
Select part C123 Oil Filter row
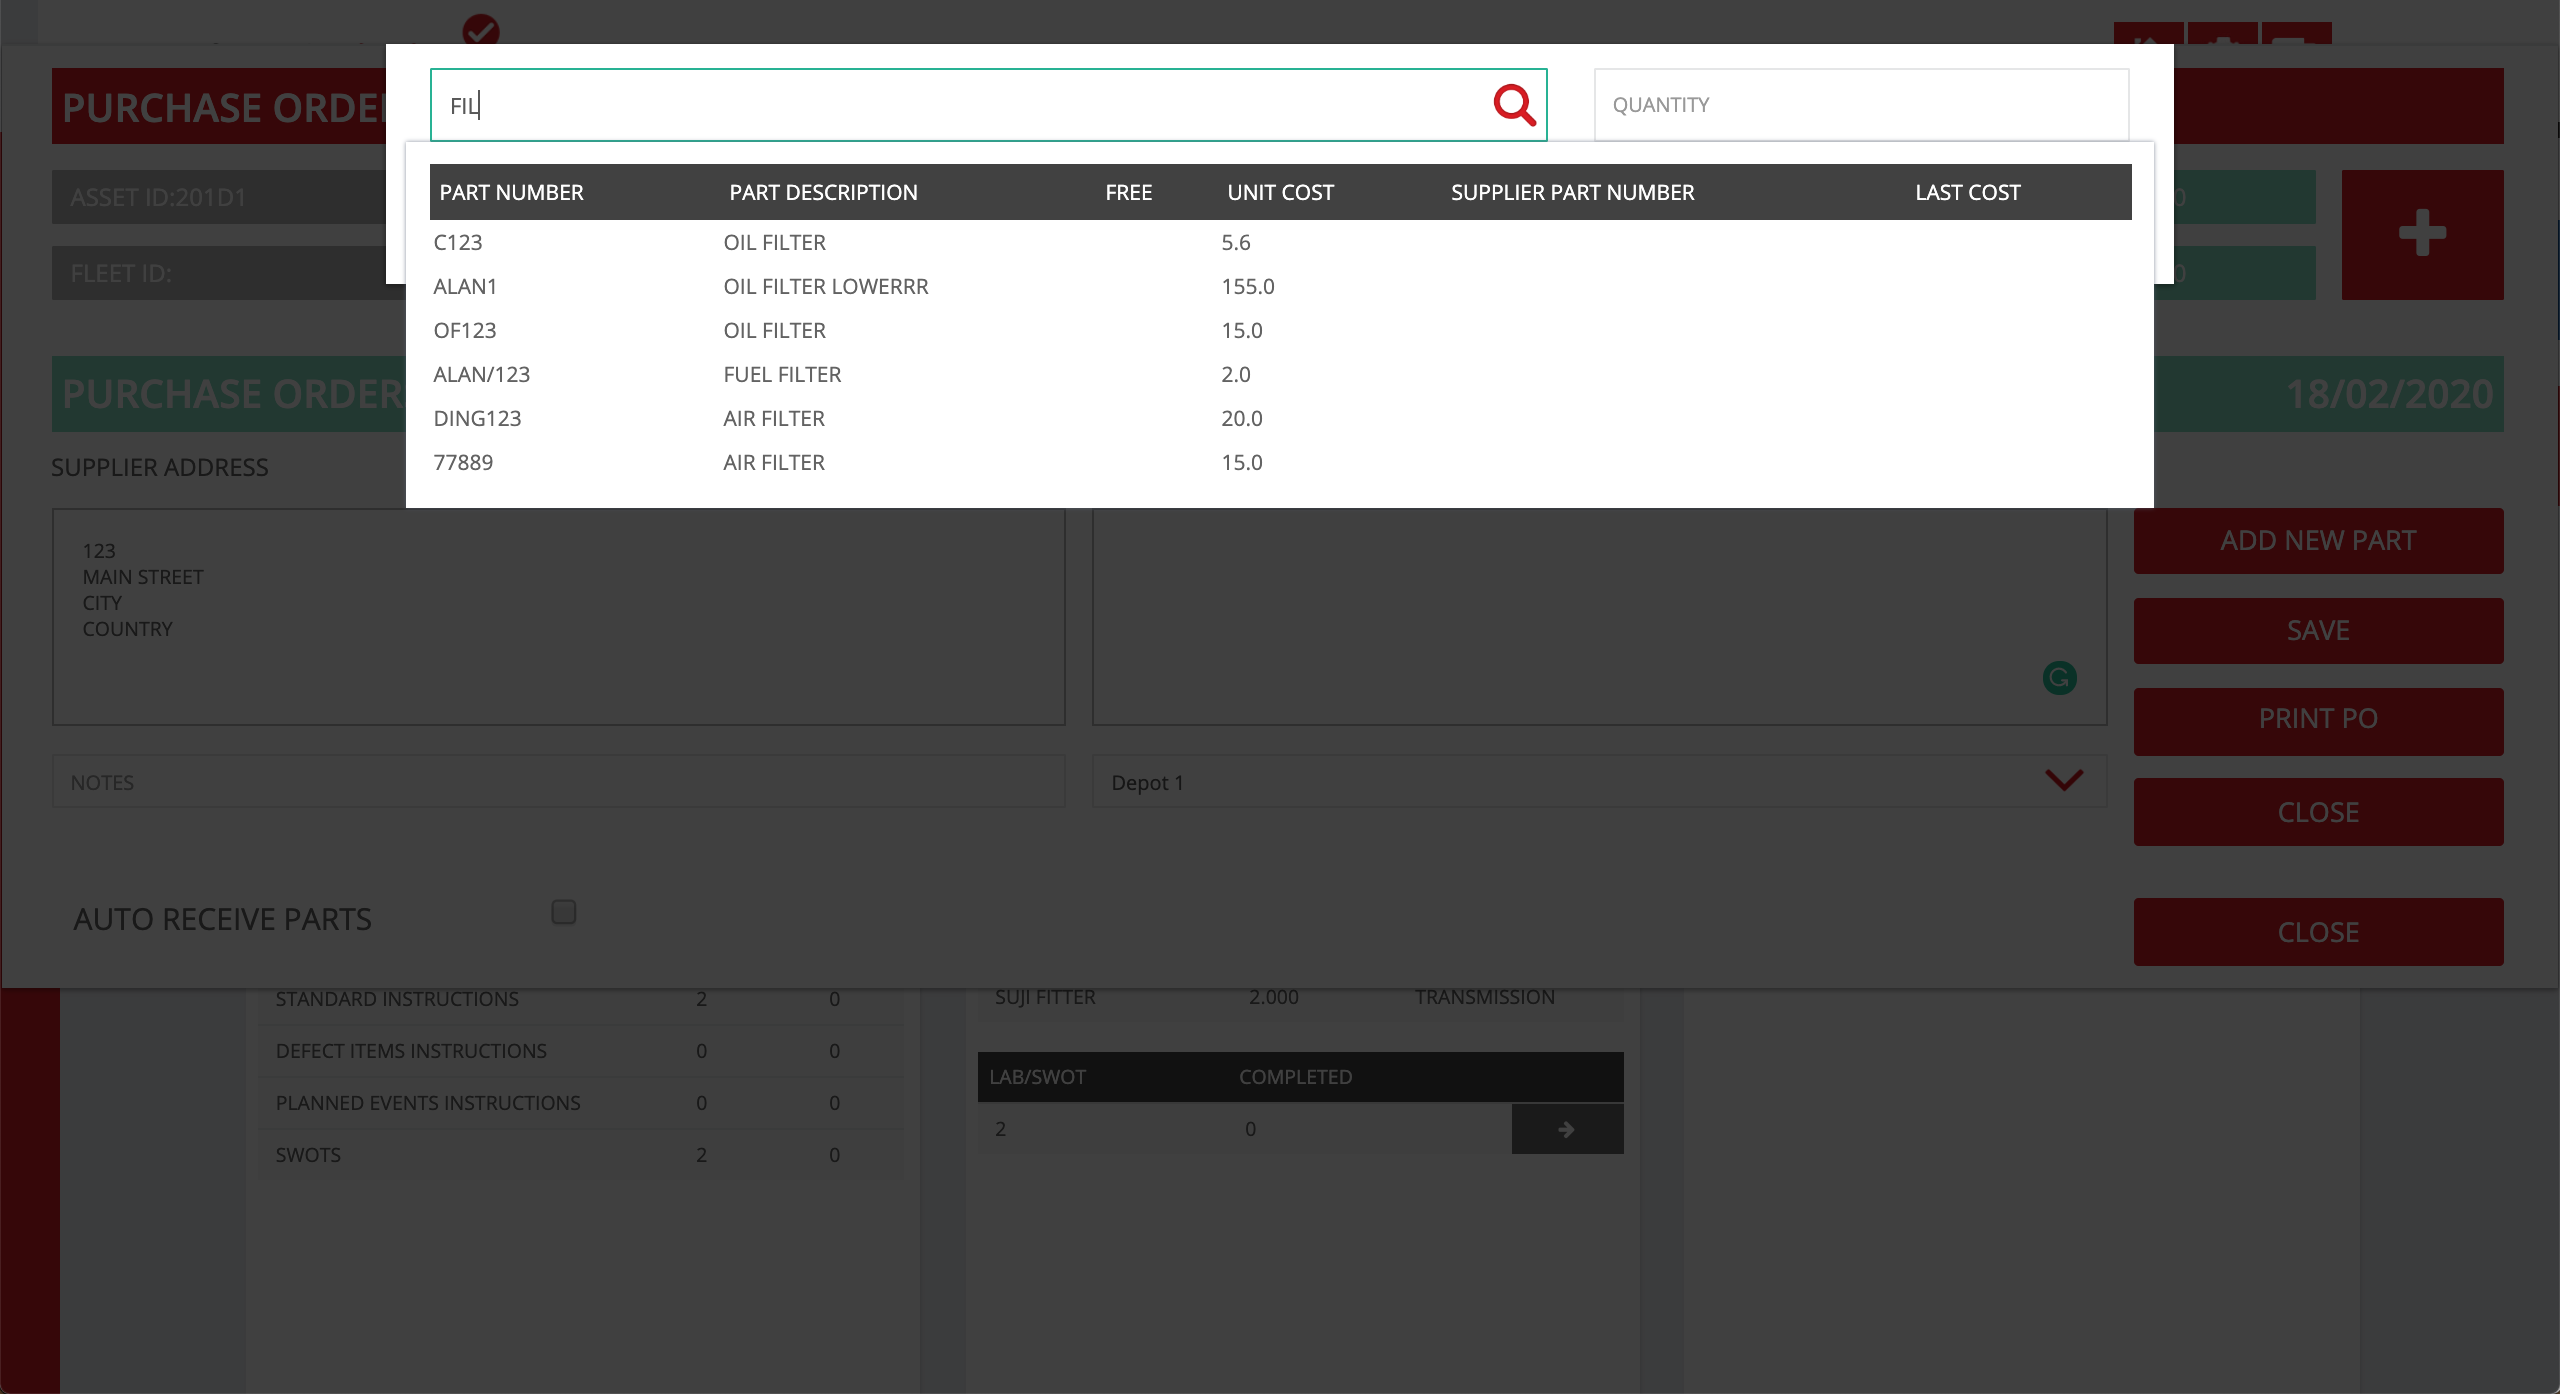tap(1280, 243)
